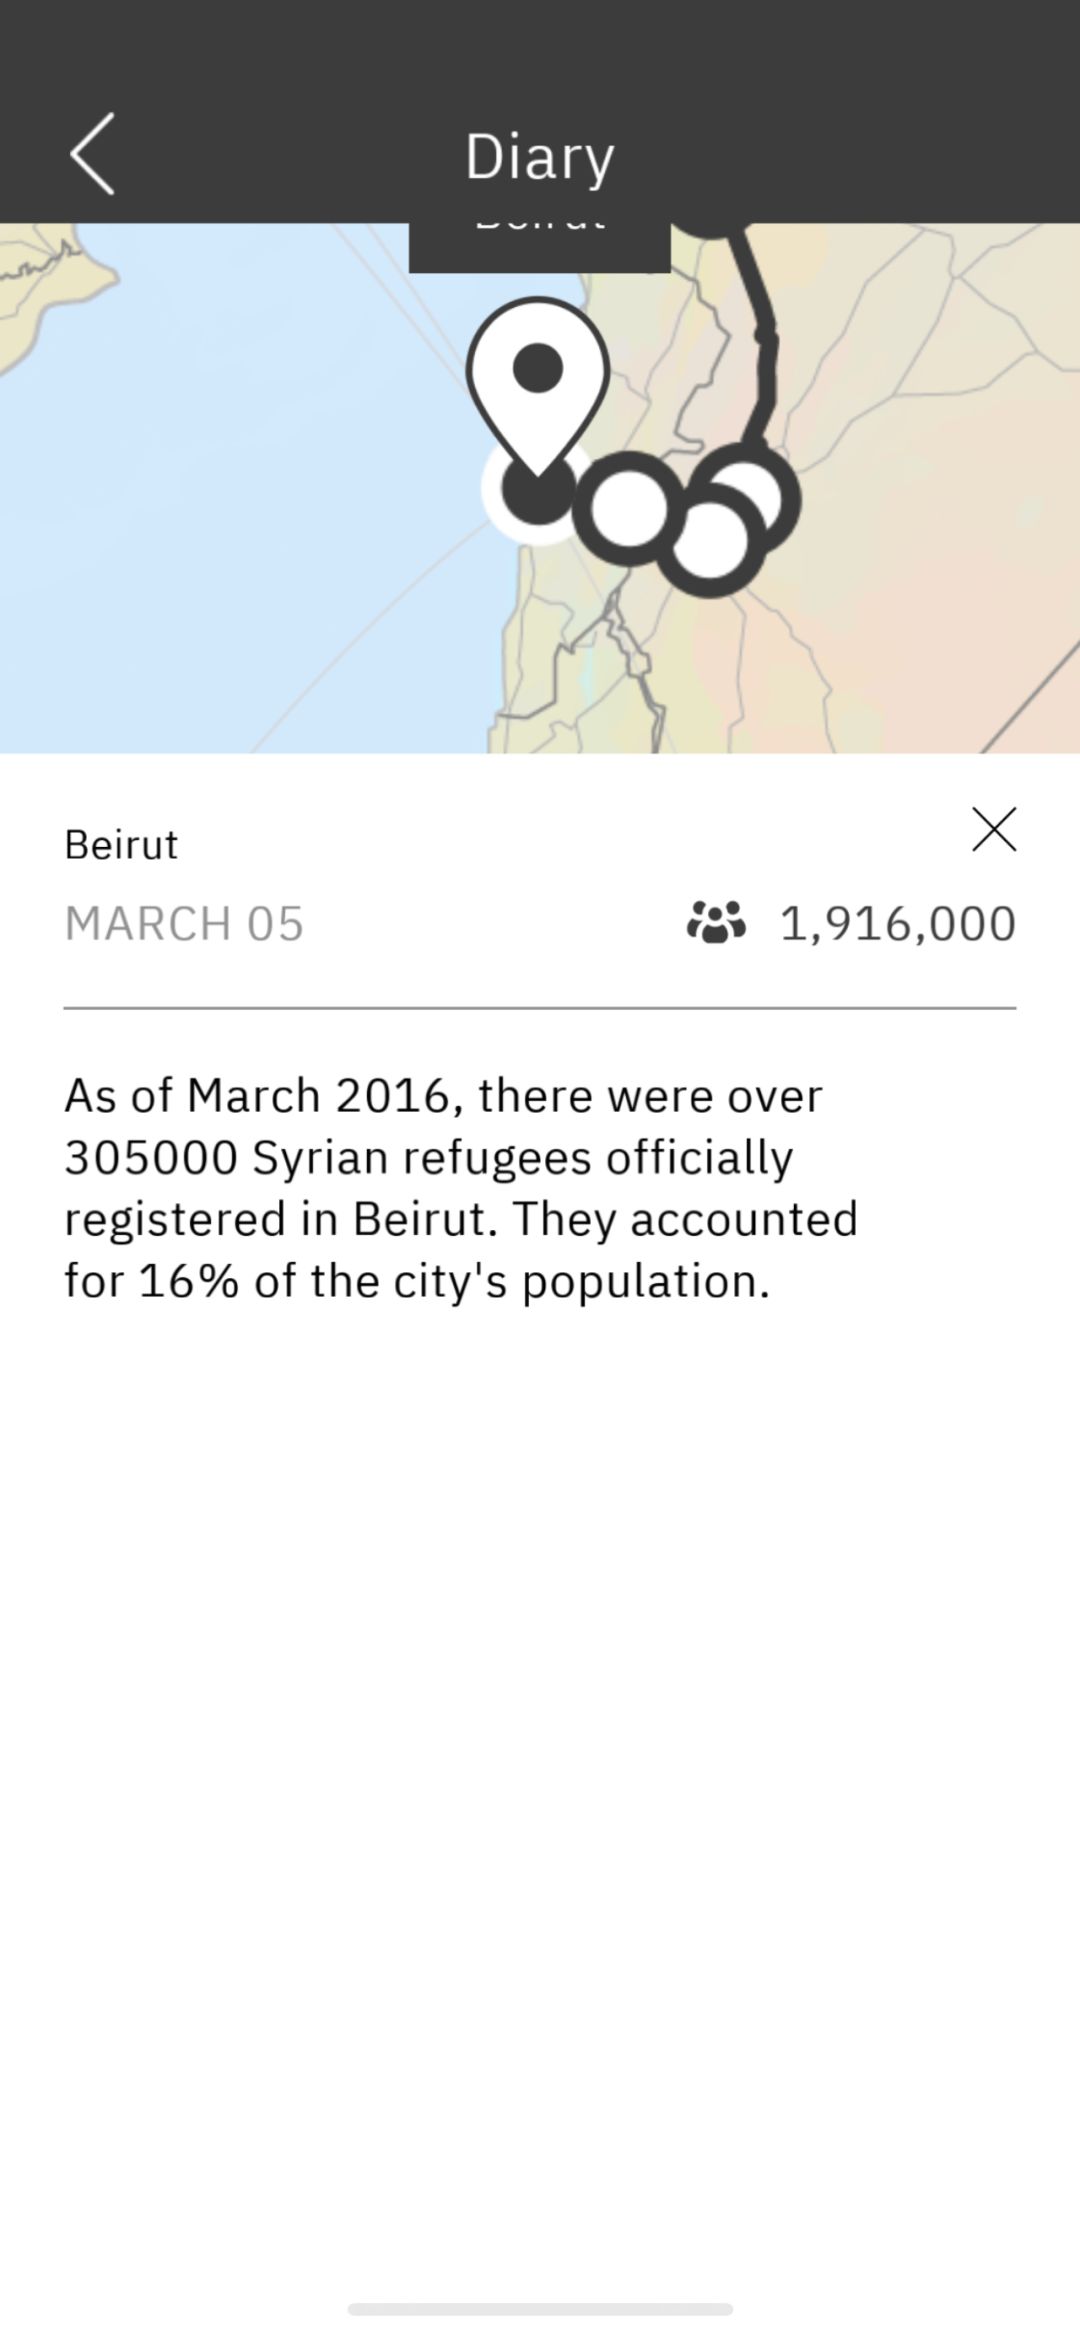Select white route marker right of Beirut
1080x2336 pixels.
(628, 508)
